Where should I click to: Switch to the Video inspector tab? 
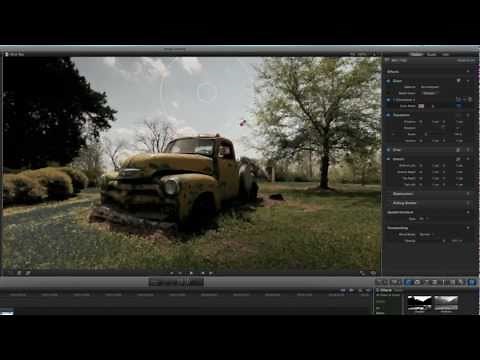[415, 54]
